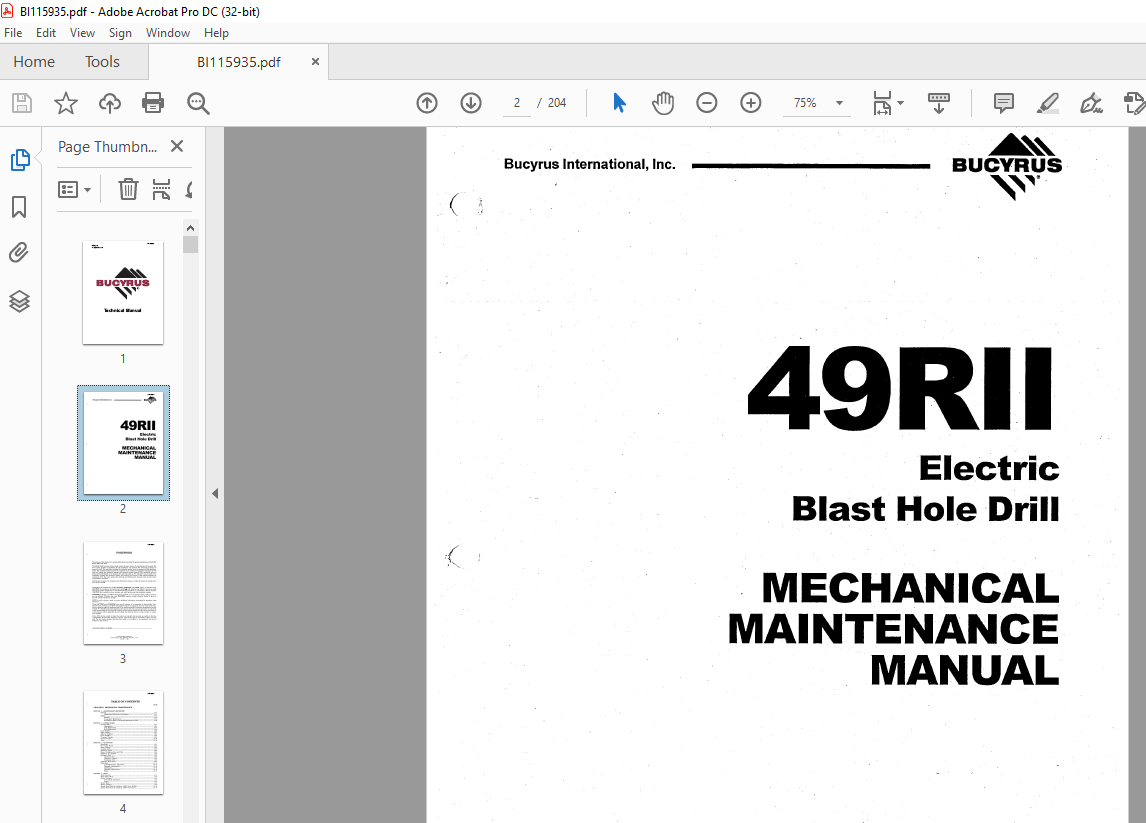Activate the Hand pan tool

663,103
